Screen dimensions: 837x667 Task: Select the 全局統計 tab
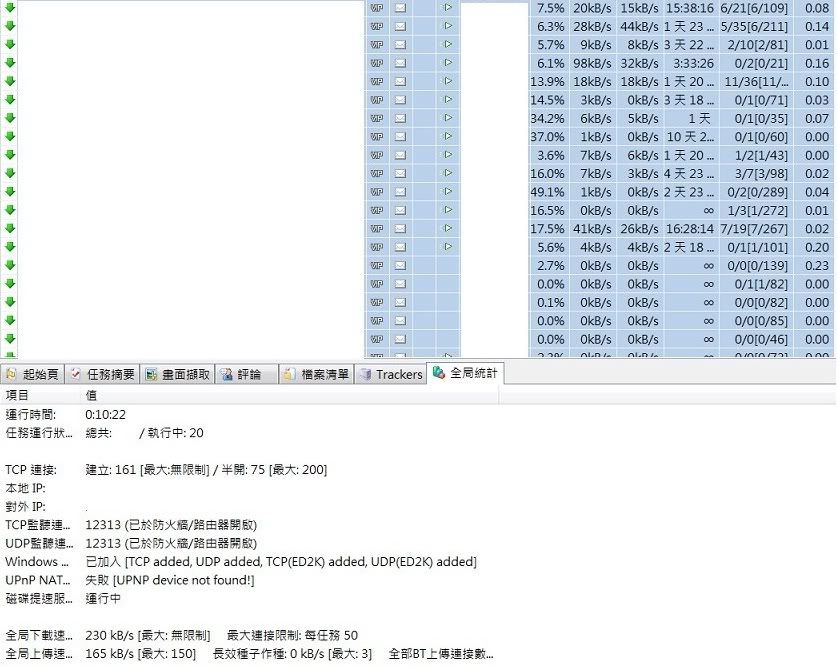466,374
